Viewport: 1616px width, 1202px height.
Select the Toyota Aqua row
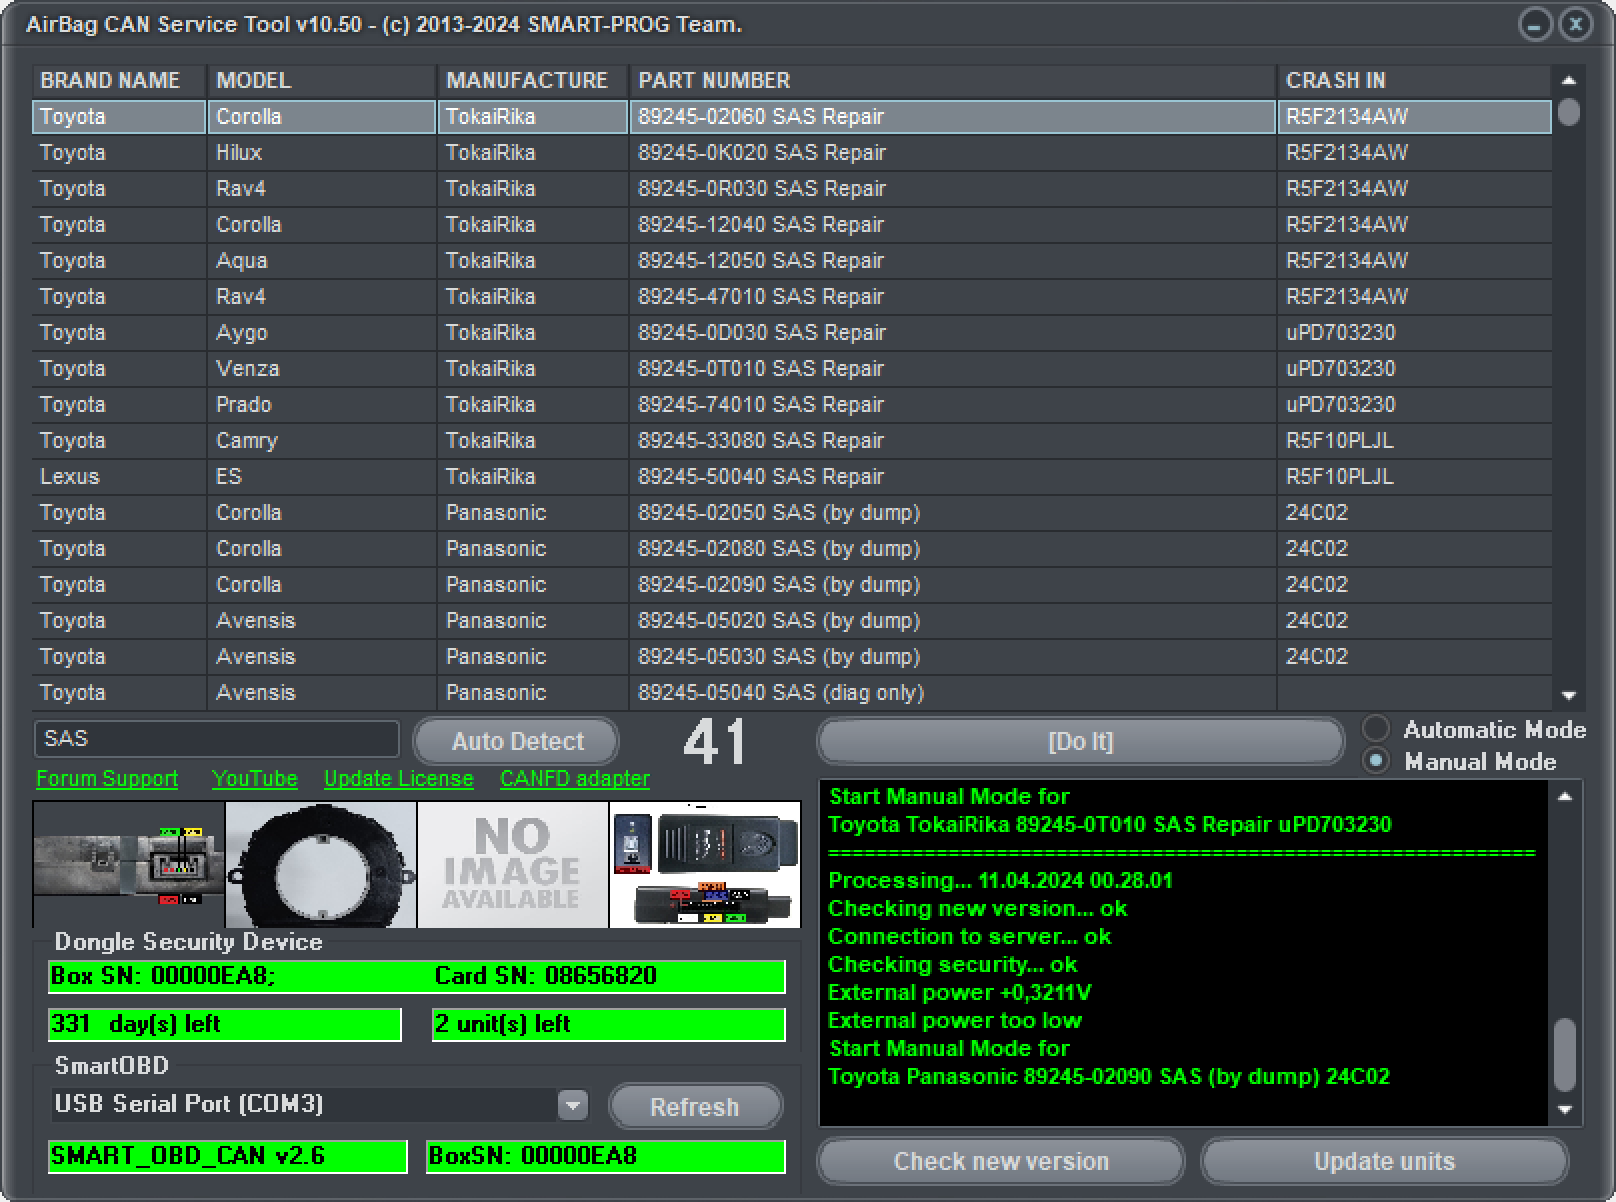coord(792,260)
